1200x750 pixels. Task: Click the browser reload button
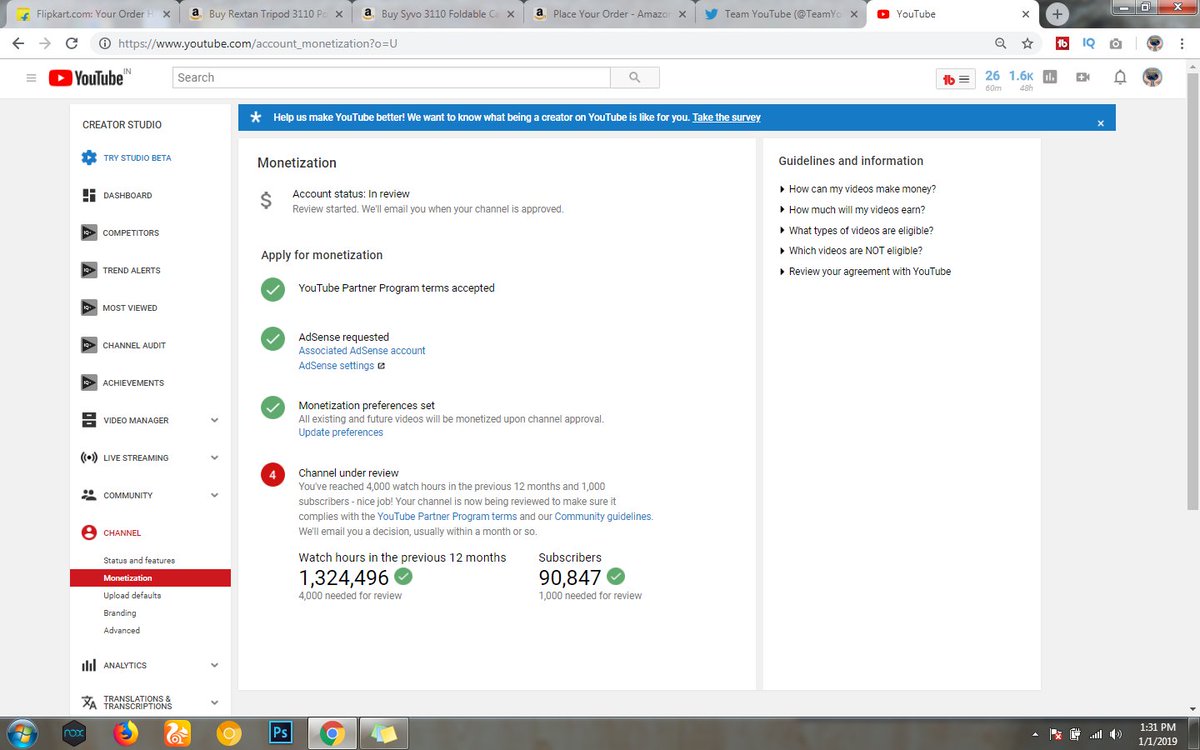pyautogui.click(x=71, y=44)
